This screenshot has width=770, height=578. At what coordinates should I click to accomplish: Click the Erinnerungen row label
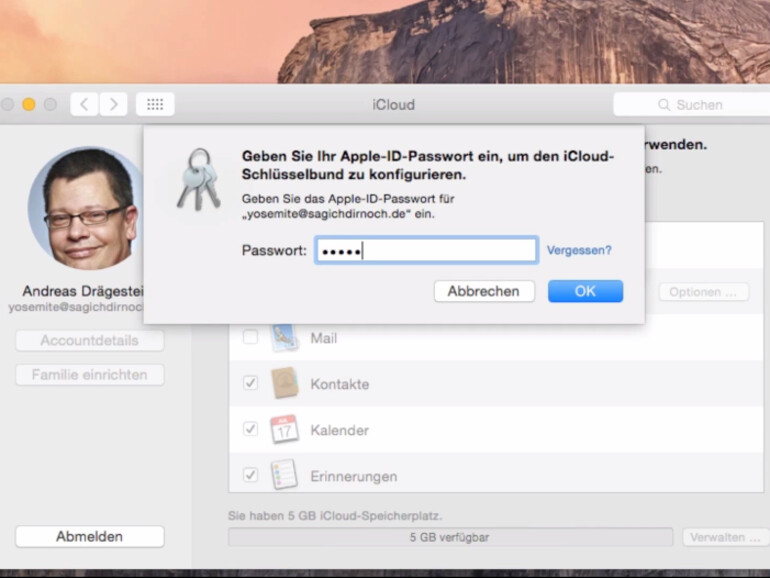point(354,476)
